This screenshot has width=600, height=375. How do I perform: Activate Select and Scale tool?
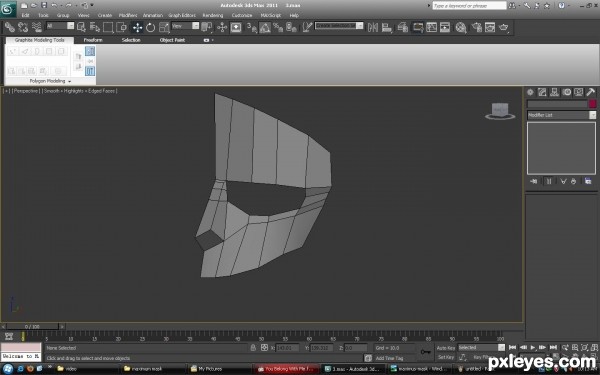tap(164, 27)
